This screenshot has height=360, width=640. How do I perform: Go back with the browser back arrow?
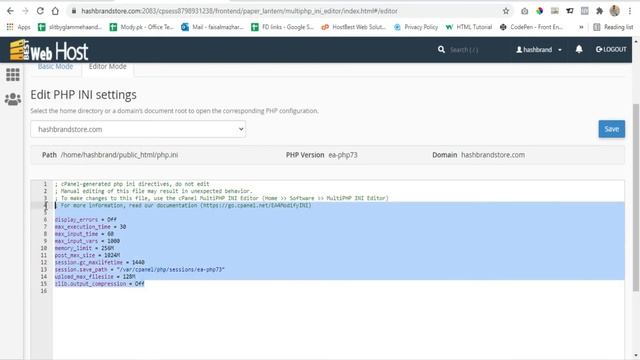click(x=10, y=11)
